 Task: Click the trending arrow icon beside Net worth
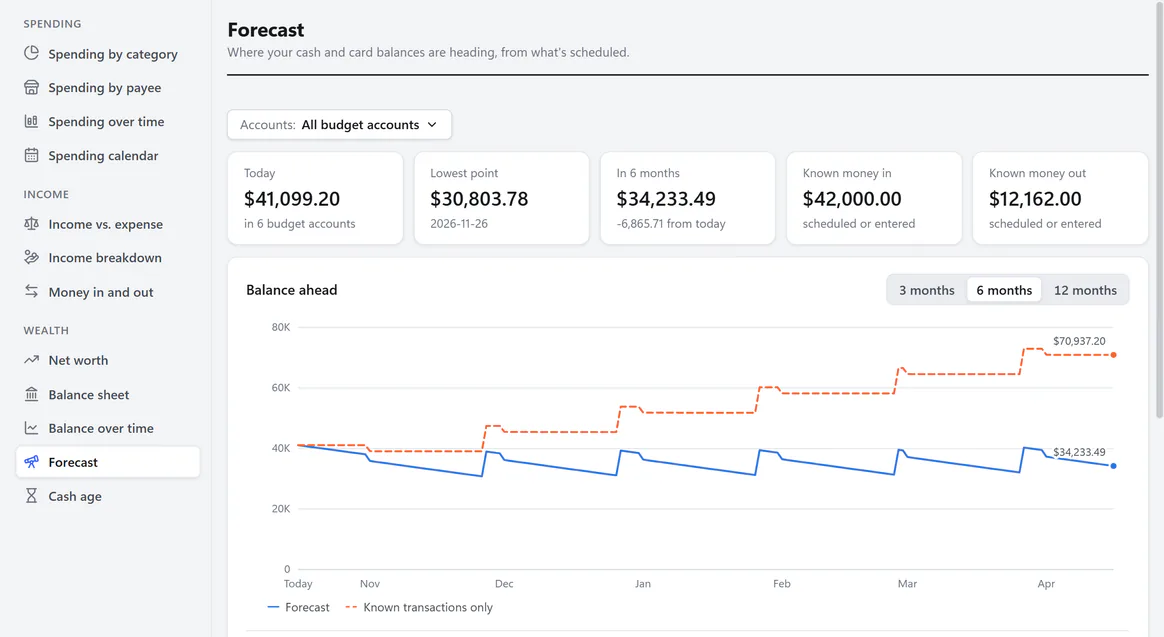[31, 360]
